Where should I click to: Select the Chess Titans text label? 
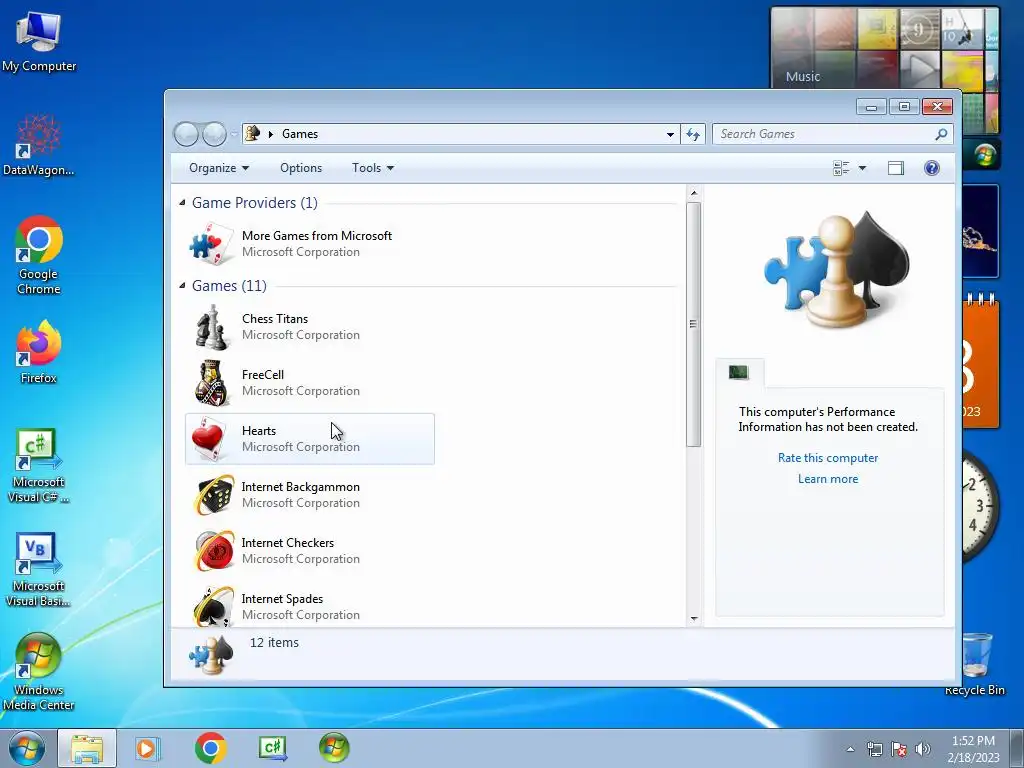coord(275,319)
